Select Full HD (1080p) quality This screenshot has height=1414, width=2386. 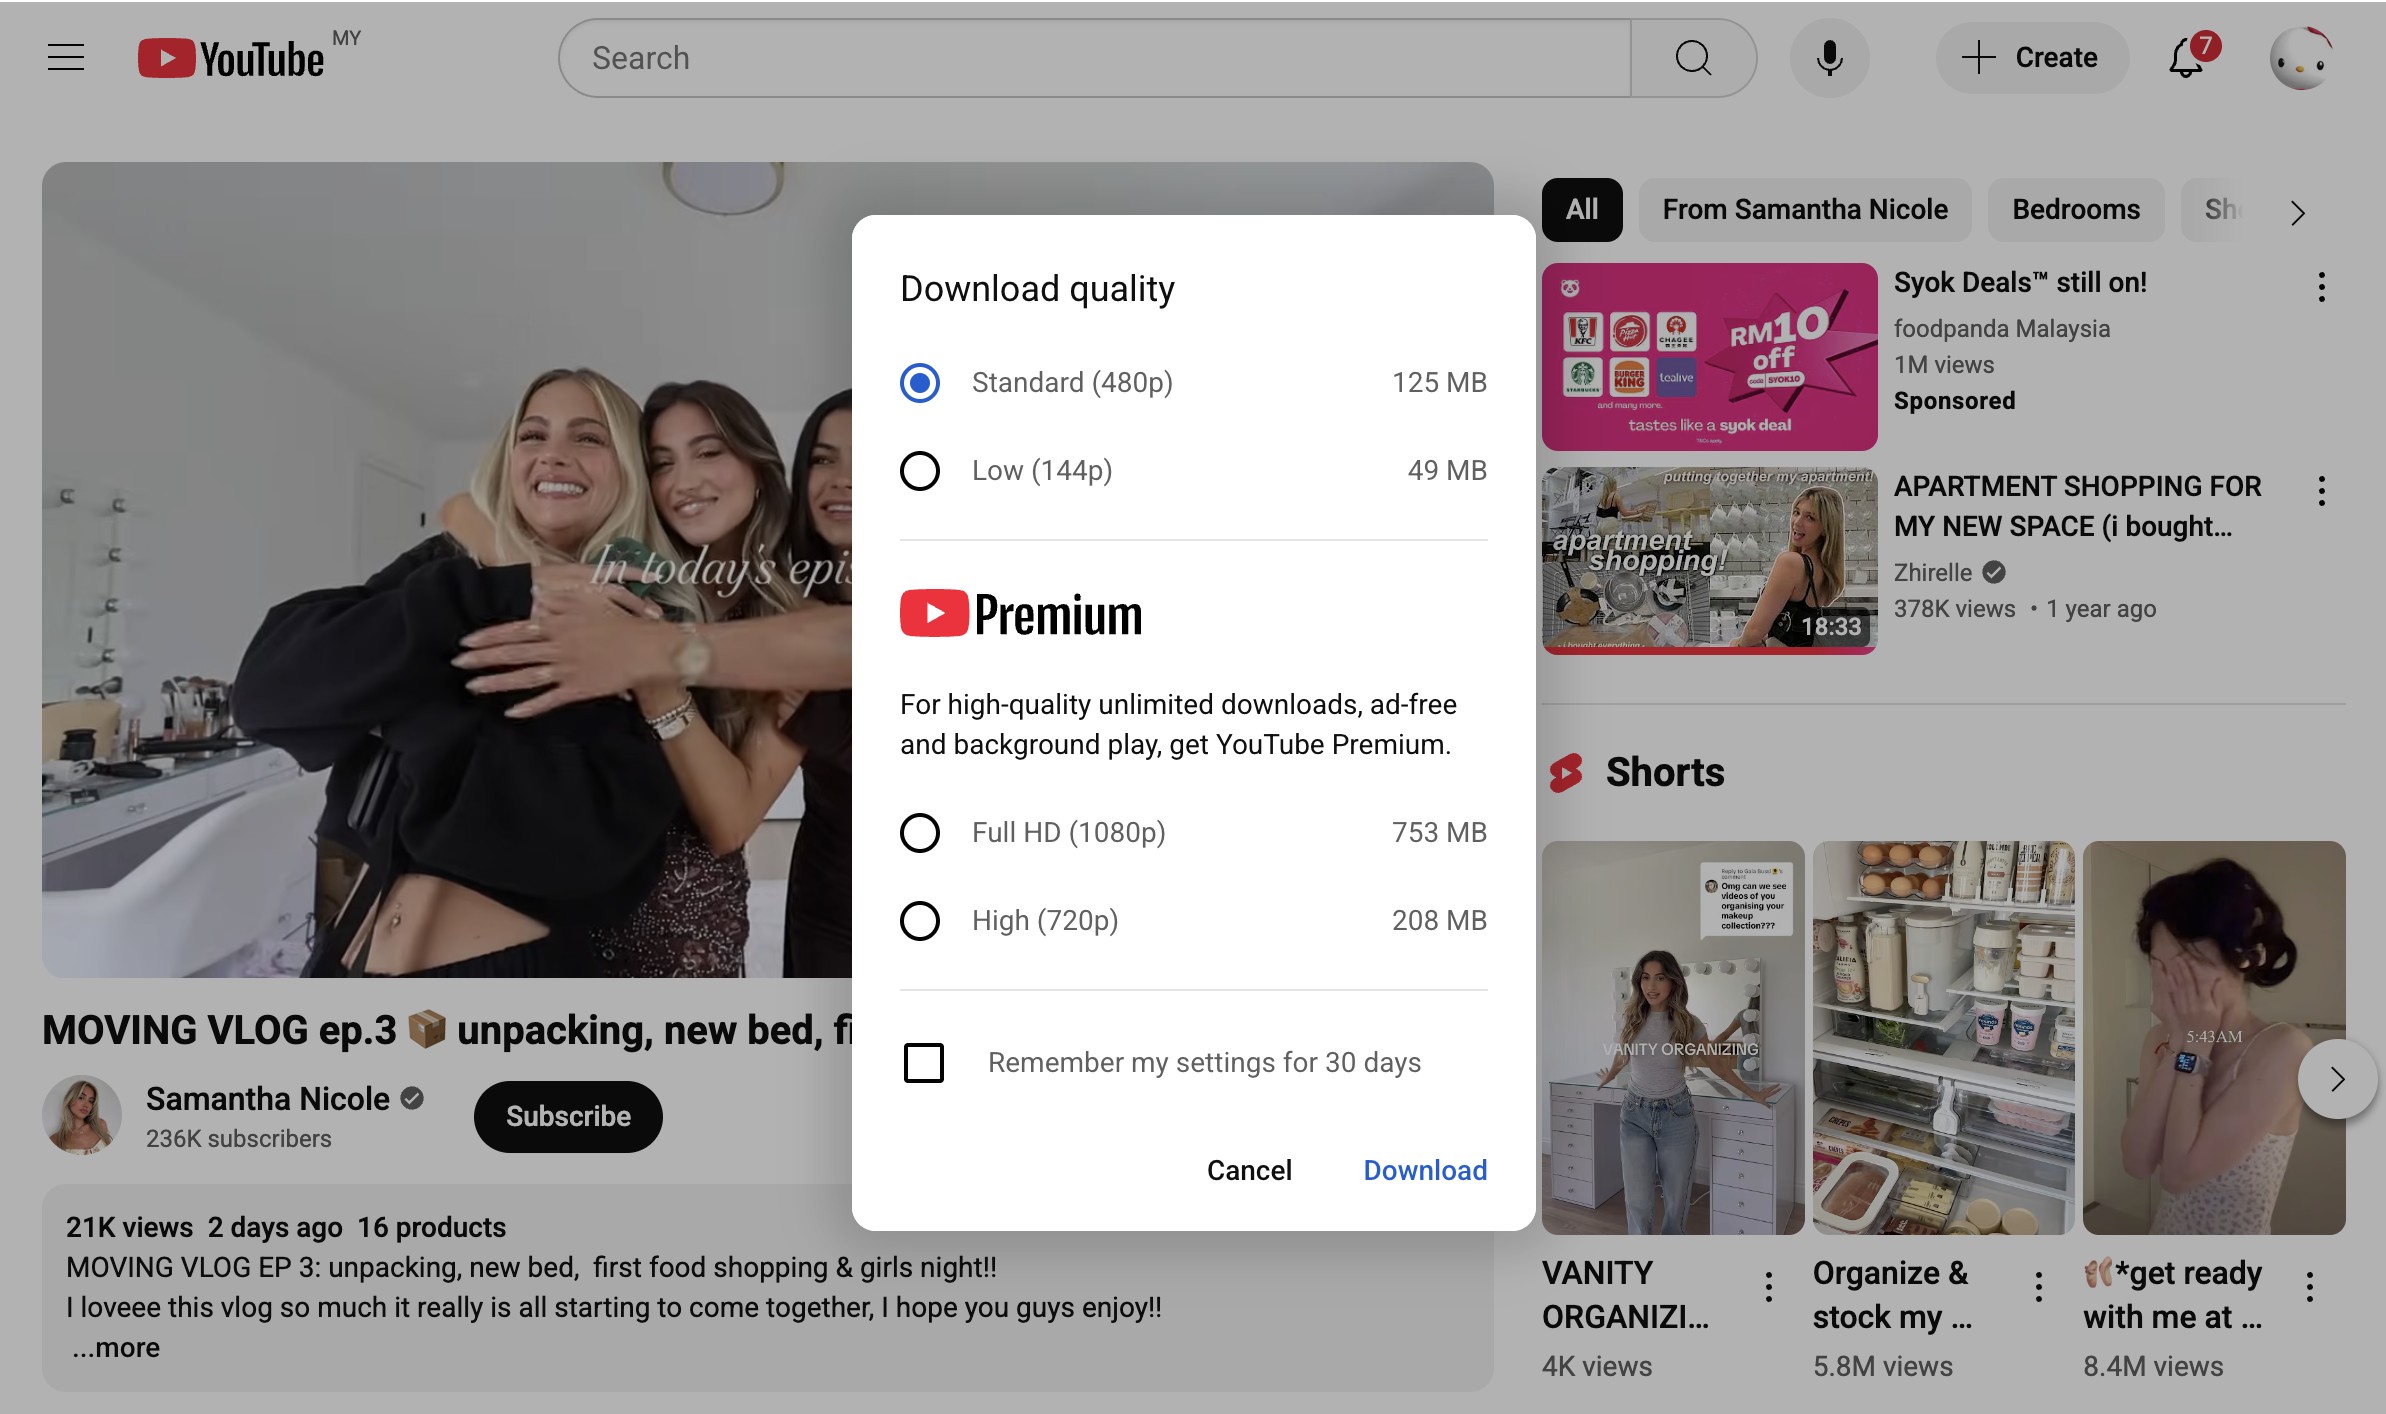(x=919, y=832)
